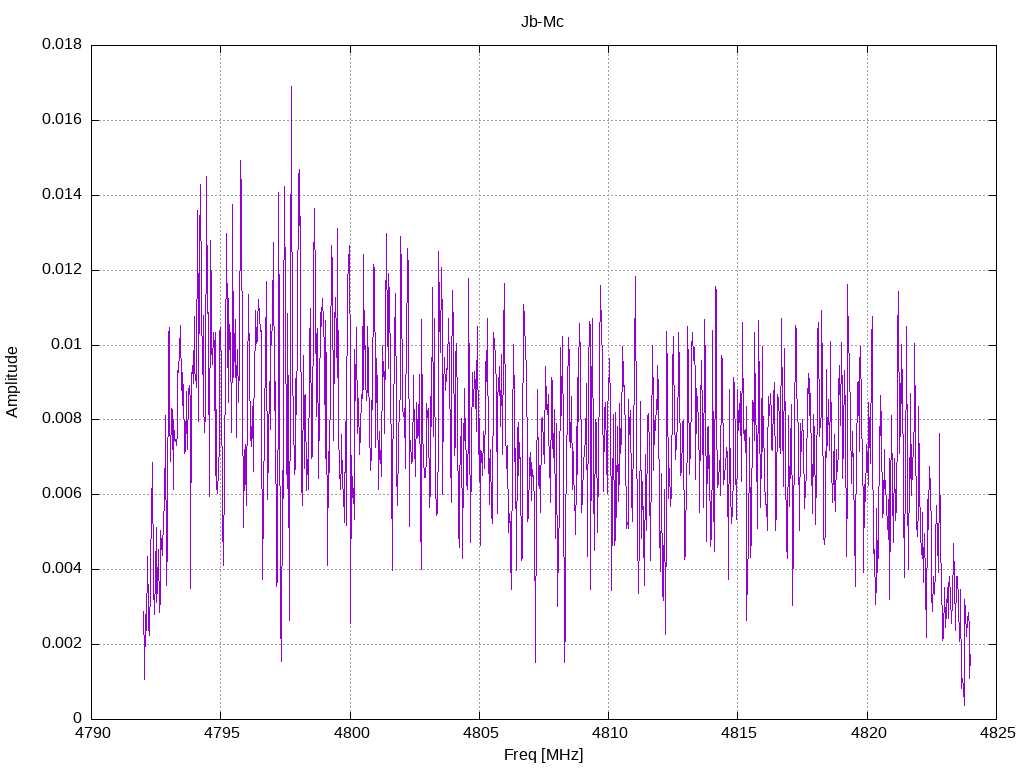Click the plot title Jb-Mc

click(542, 22)
